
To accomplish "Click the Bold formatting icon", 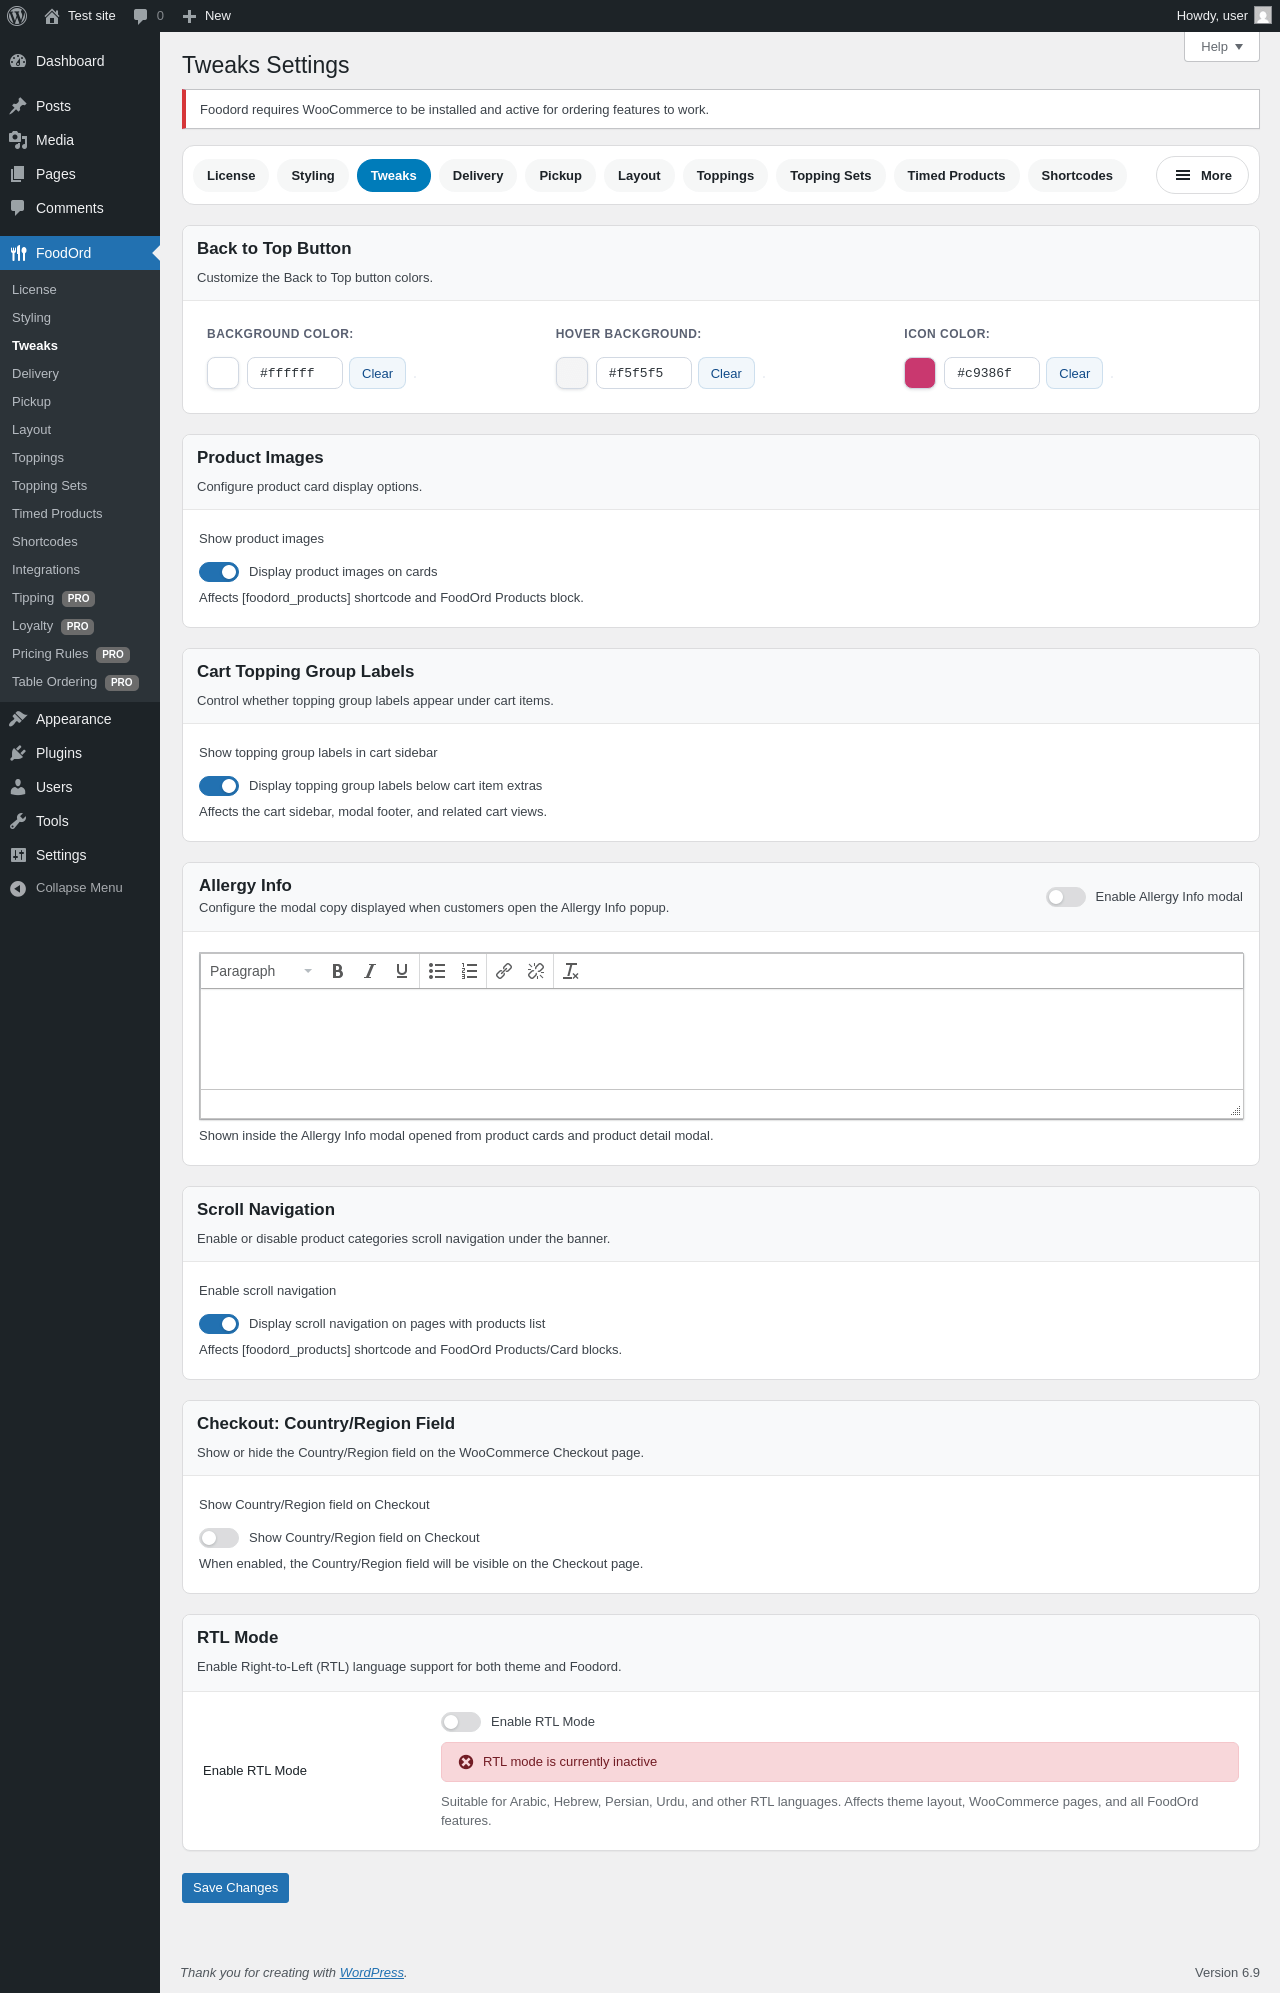I will pos(338,971).
